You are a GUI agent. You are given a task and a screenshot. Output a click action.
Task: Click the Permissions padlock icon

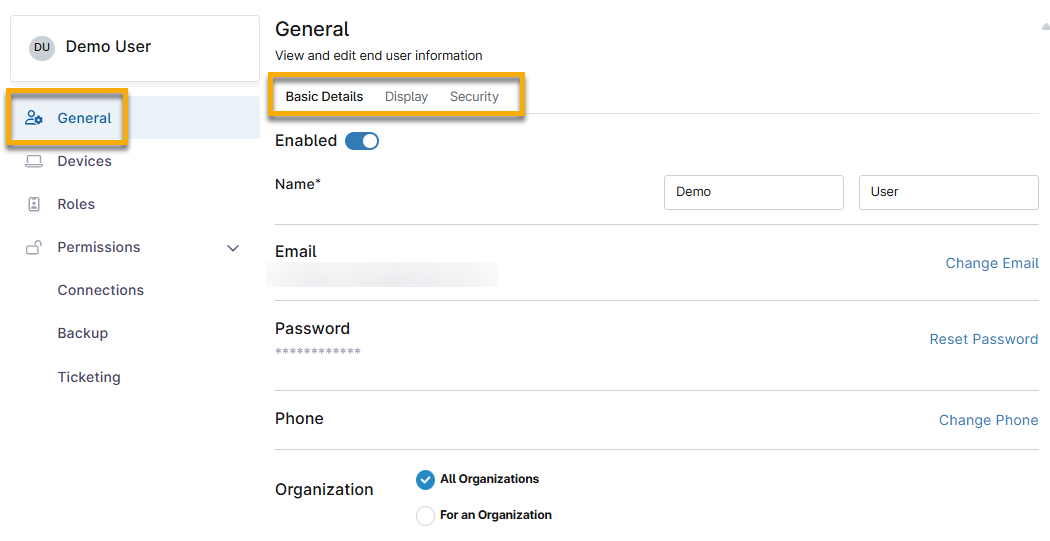pos(34,247)
